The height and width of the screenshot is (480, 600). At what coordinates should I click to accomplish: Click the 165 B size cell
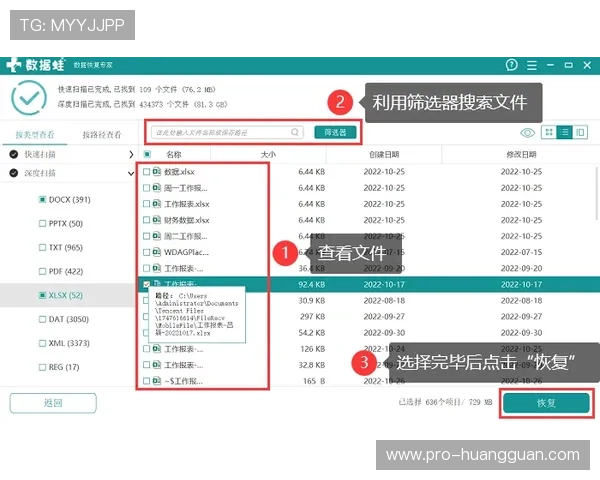[x=314, y=381]
